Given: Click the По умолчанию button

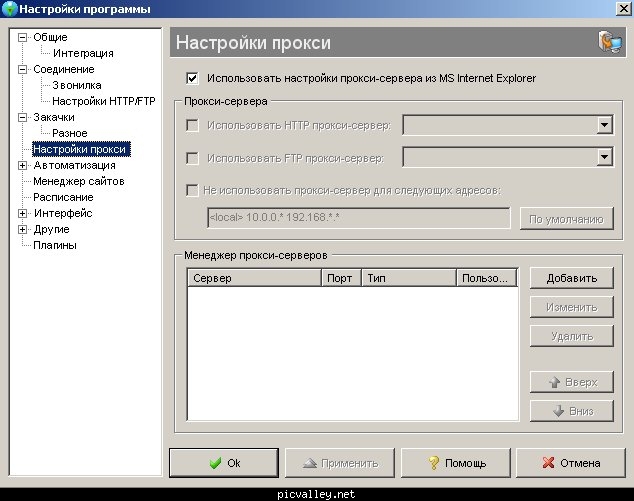Looking at the screenshot, I should (566, 219).
